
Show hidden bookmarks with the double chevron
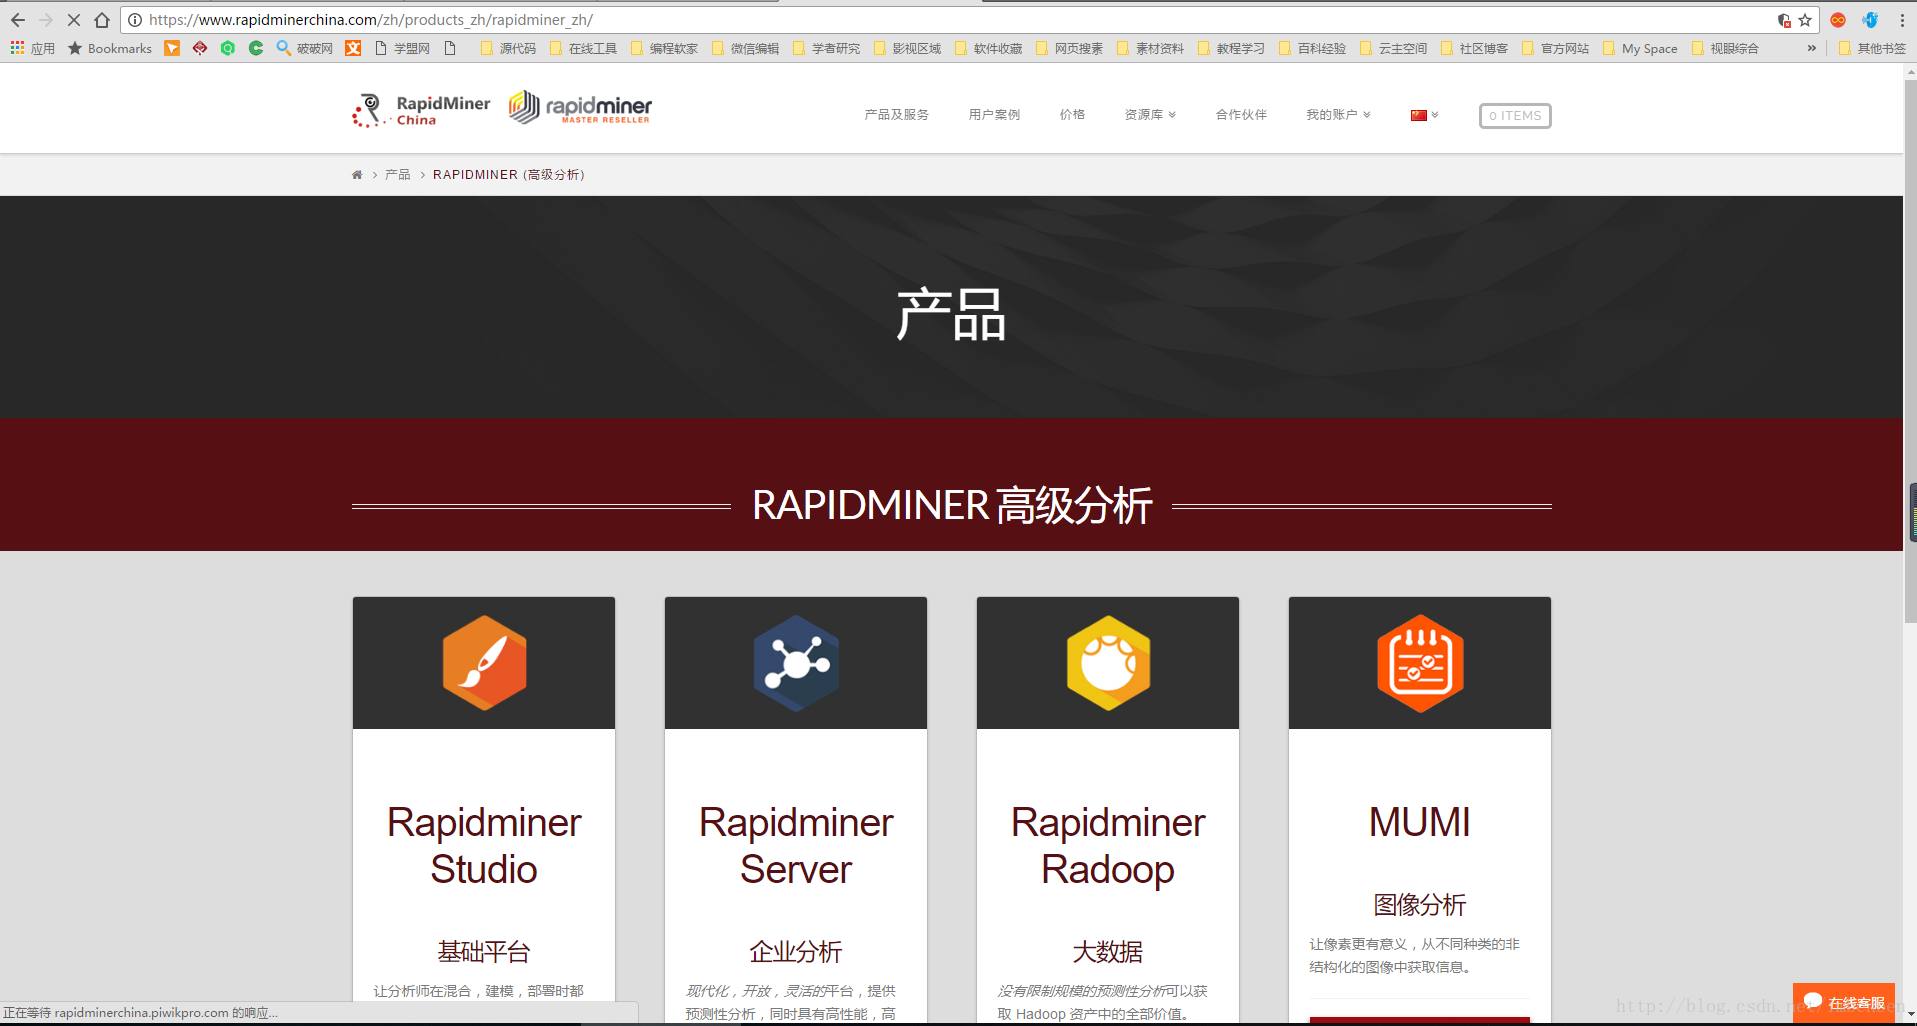[1811, 48]
